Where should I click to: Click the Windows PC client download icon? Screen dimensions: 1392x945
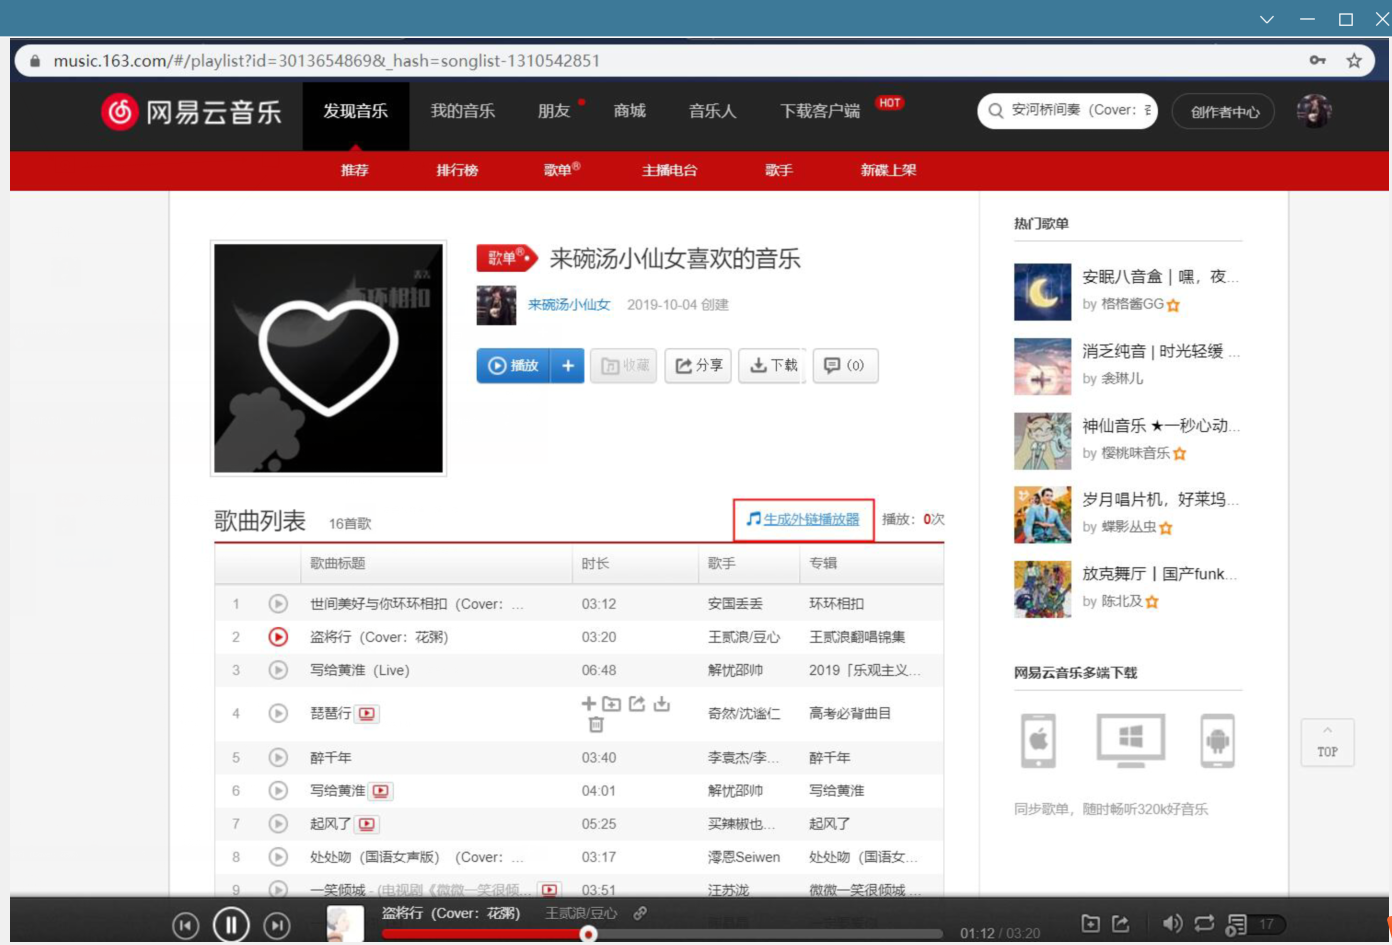pyautogui.click(x=1131, y=741)
